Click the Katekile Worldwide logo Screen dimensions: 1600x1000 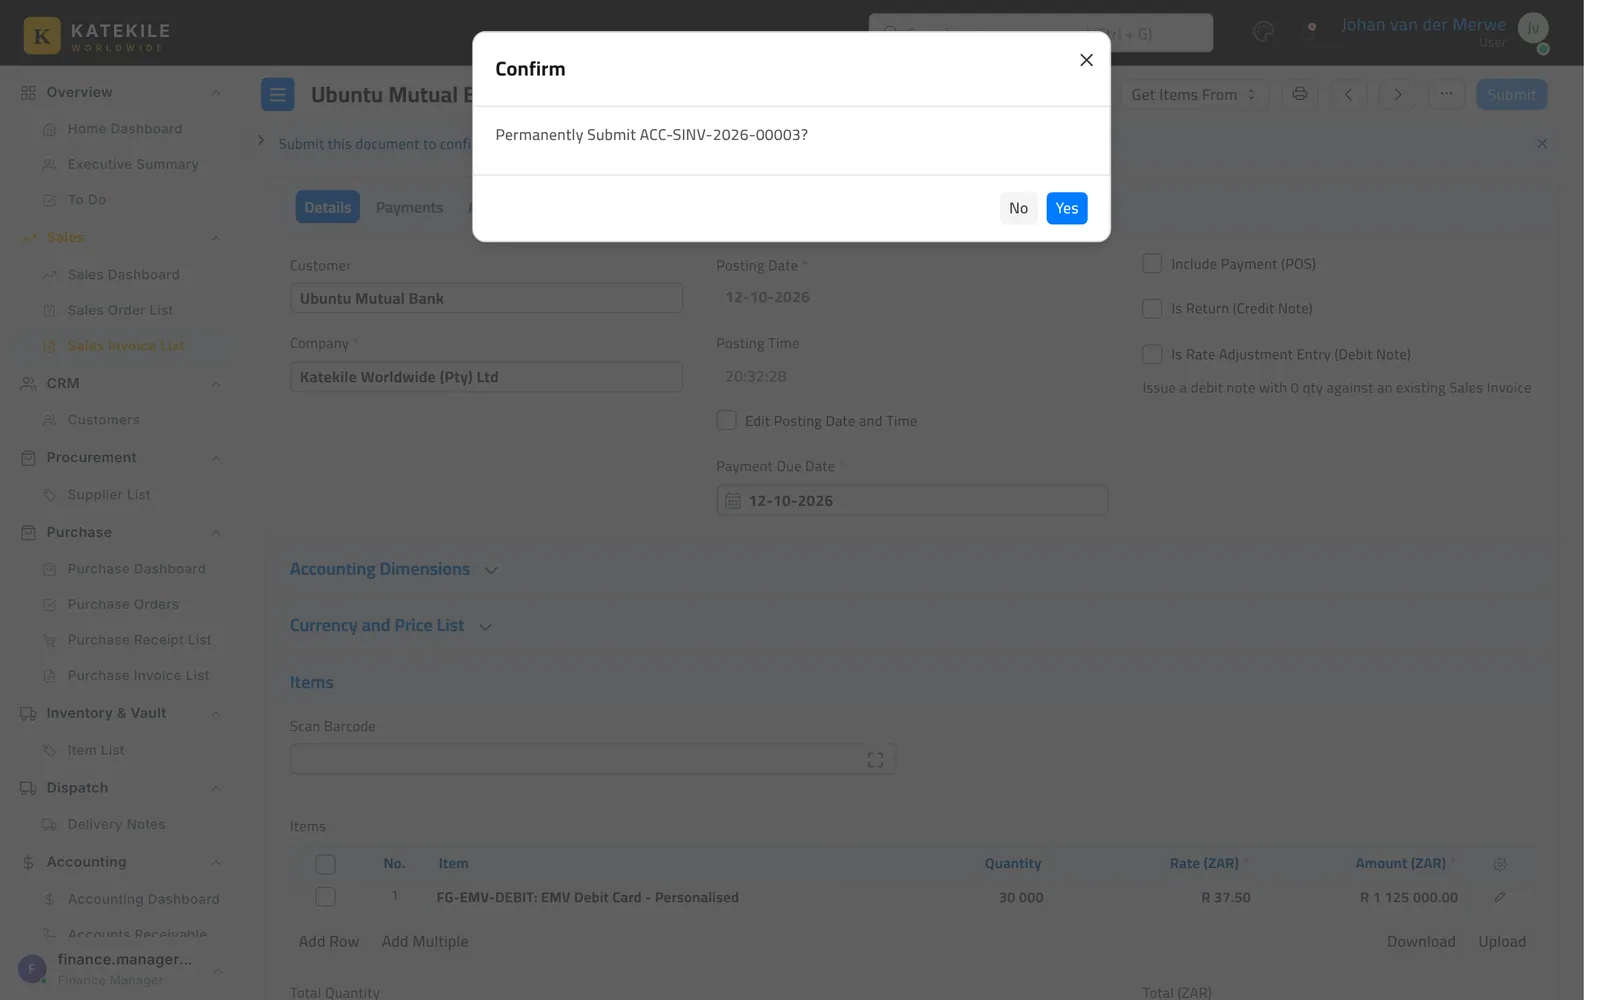[x=97, y=36]
